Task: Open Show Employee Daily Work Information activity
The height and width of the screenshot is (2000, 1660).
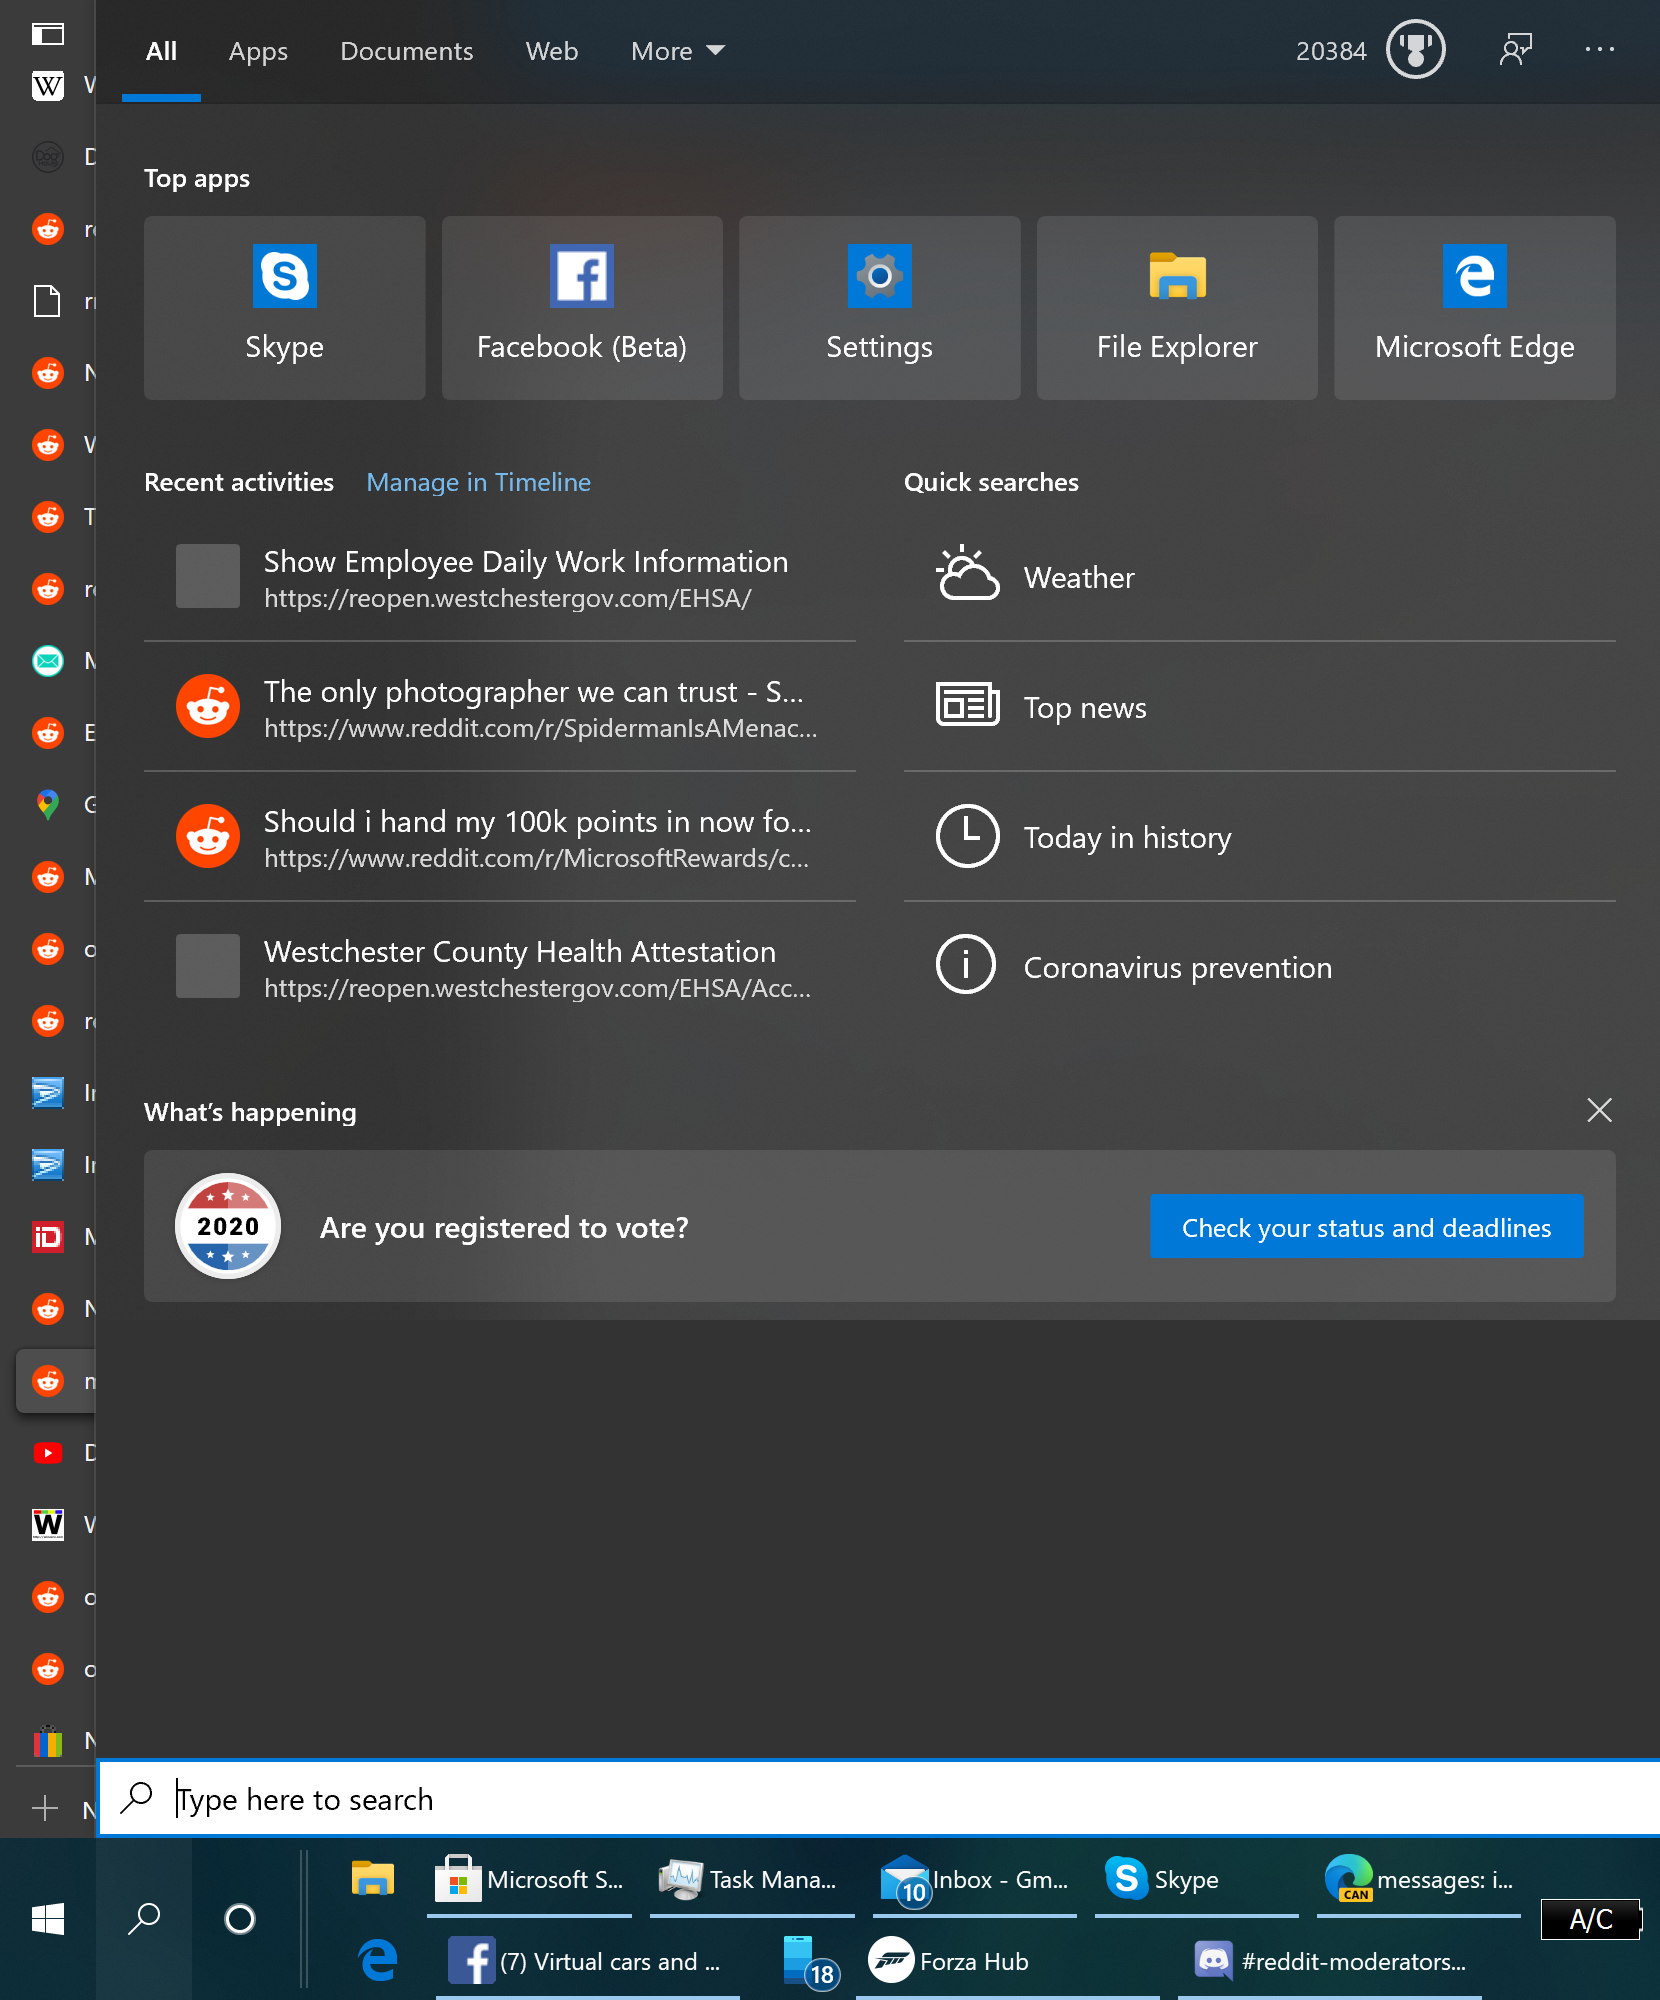Action: pos(500,577)
